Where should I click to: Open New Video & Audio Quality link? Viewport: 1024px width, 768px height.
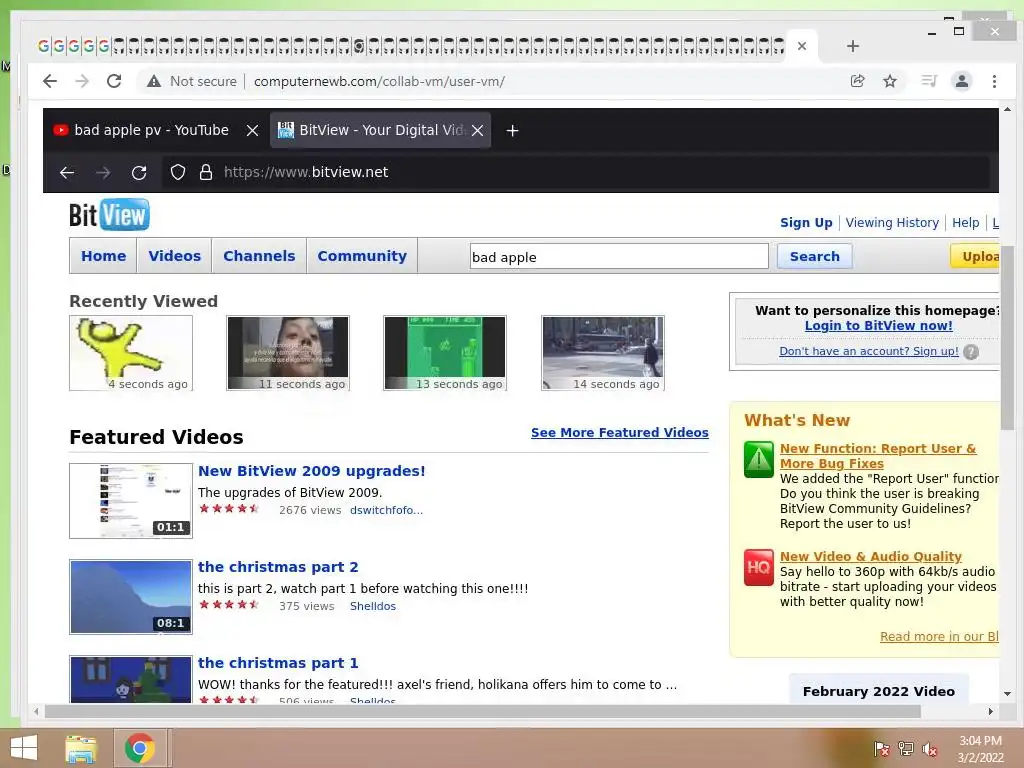871,556
